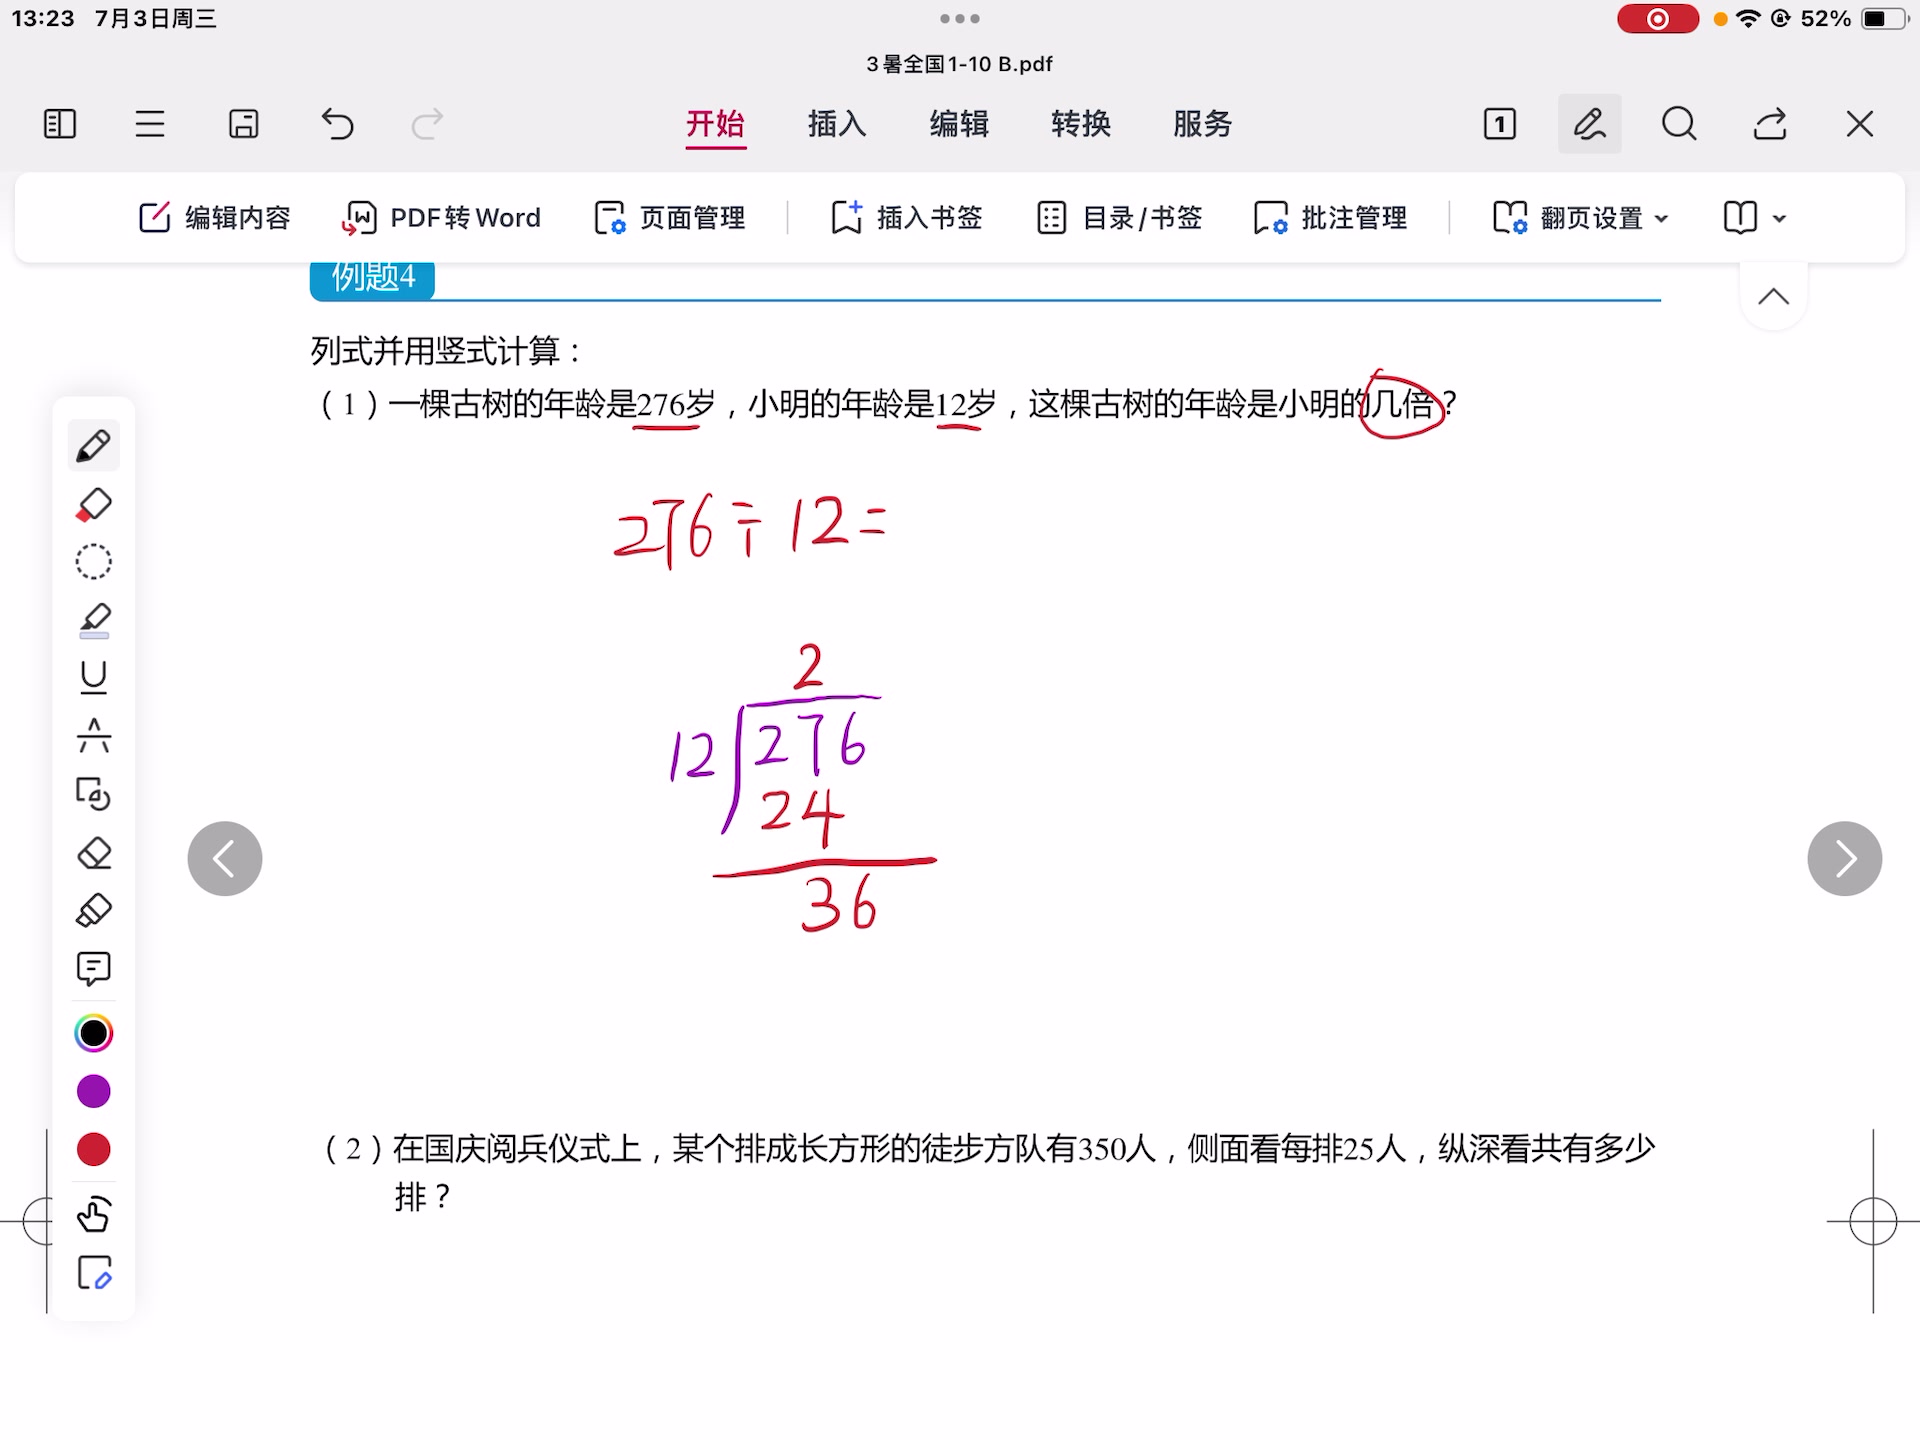Toggle the finger touch drawing mode
The image size is (1920, 1440).
[x=94, y=1214]
